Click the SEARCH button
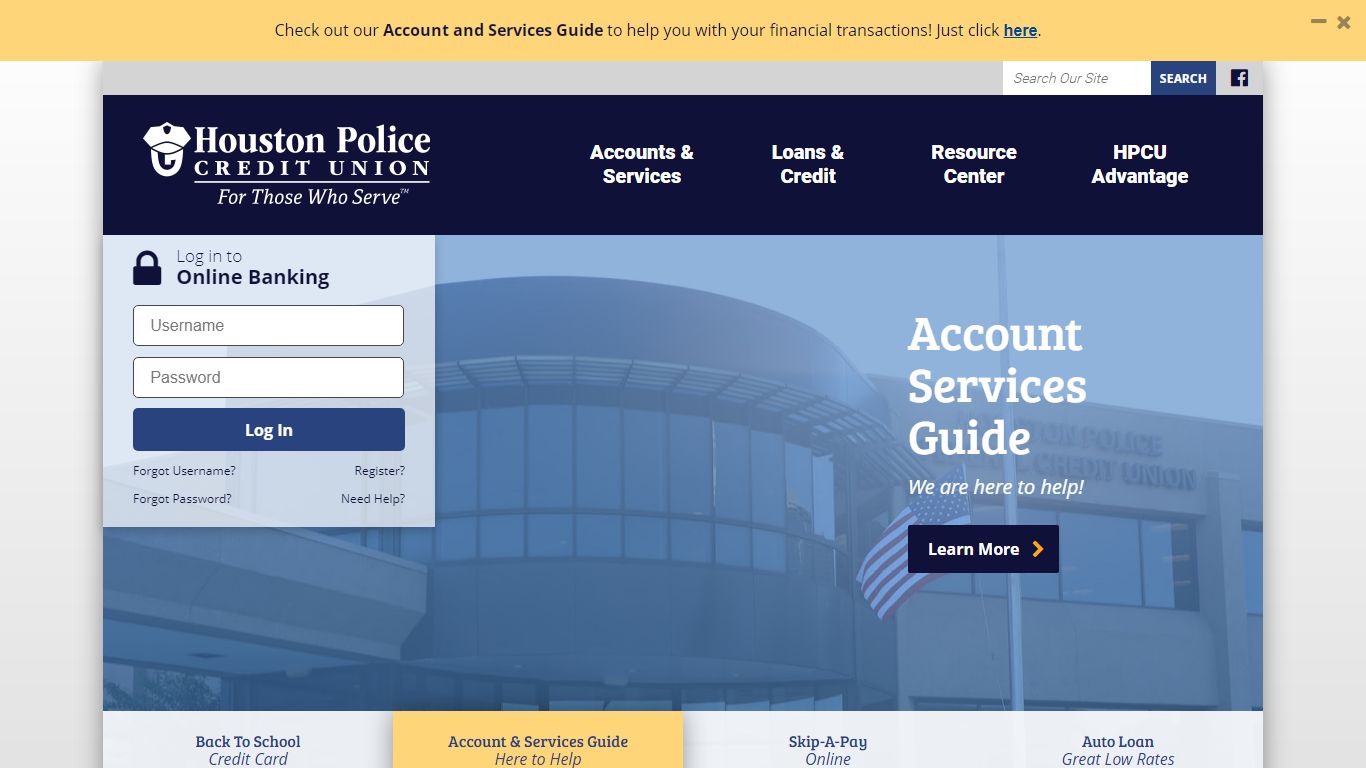Screen dimensions: 1366x768 pyautogui.click(x=1183, y=78)
